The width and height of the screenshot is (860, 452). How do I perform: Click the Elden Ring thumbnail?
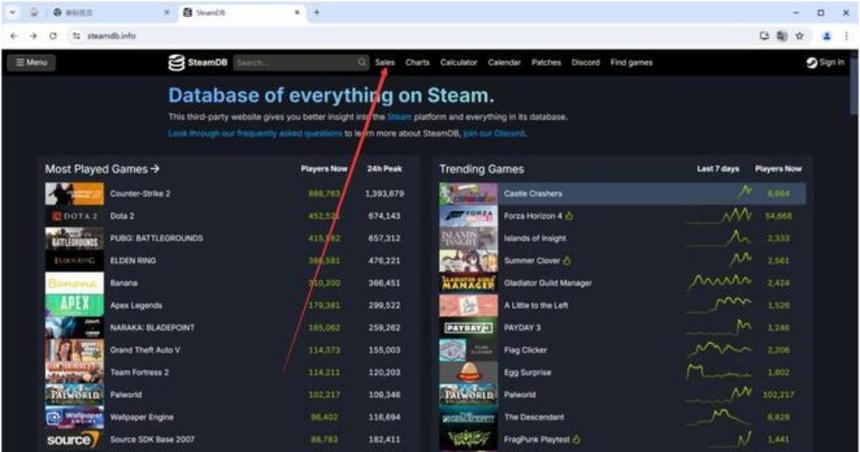[x=74, y=261]
